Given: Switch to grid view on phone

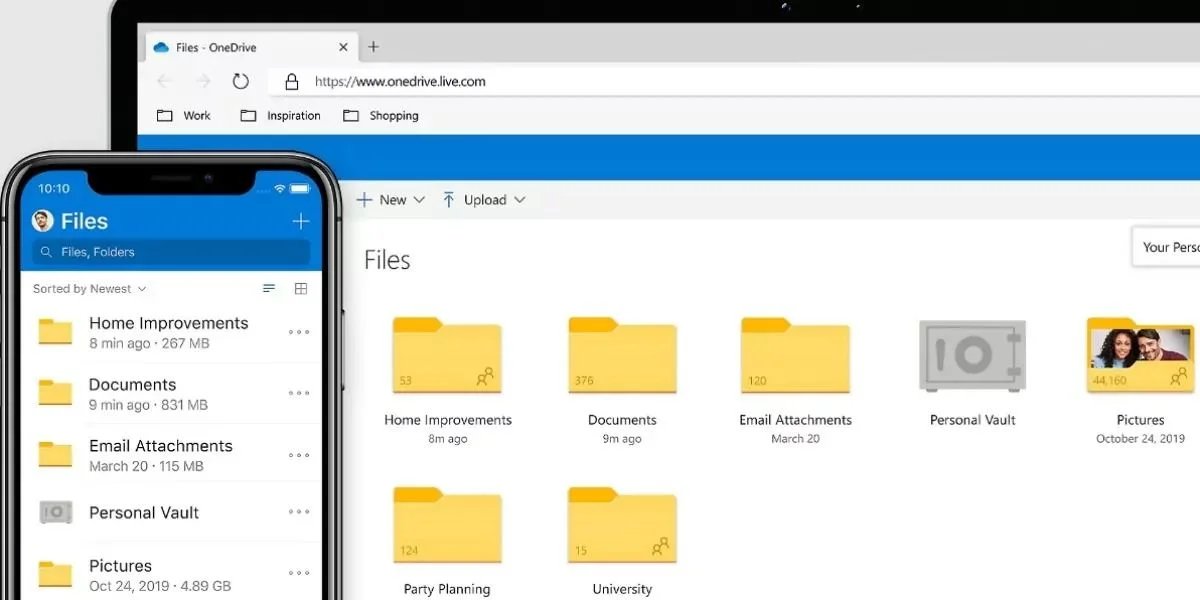Looking at the screenshot, I should click(301, 289).
